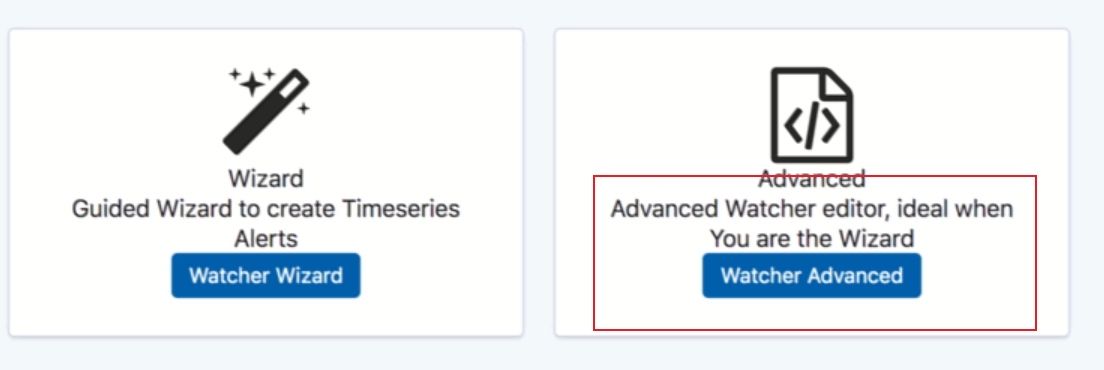
Task: Click the small star right of the wand tip
Action: [303, 108]
